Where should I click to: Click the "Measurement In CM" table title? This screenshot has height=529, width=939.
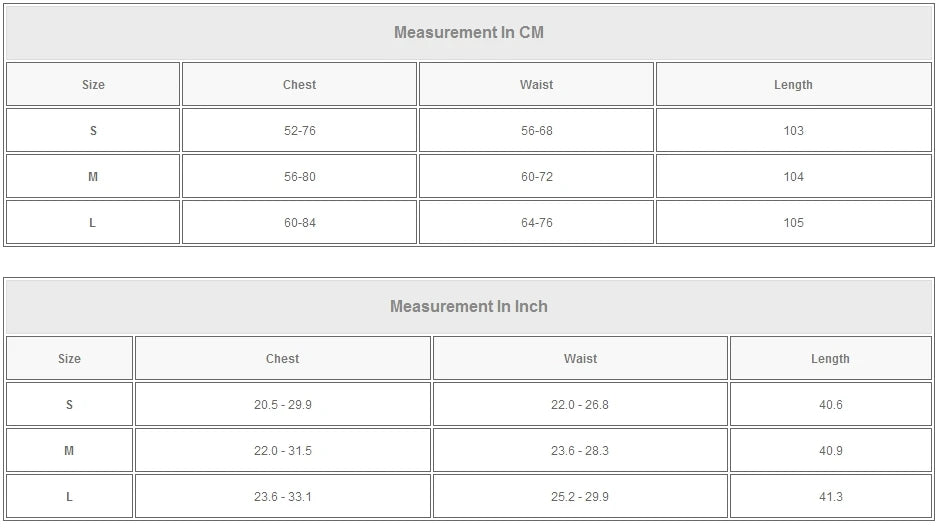pos(469,32)
